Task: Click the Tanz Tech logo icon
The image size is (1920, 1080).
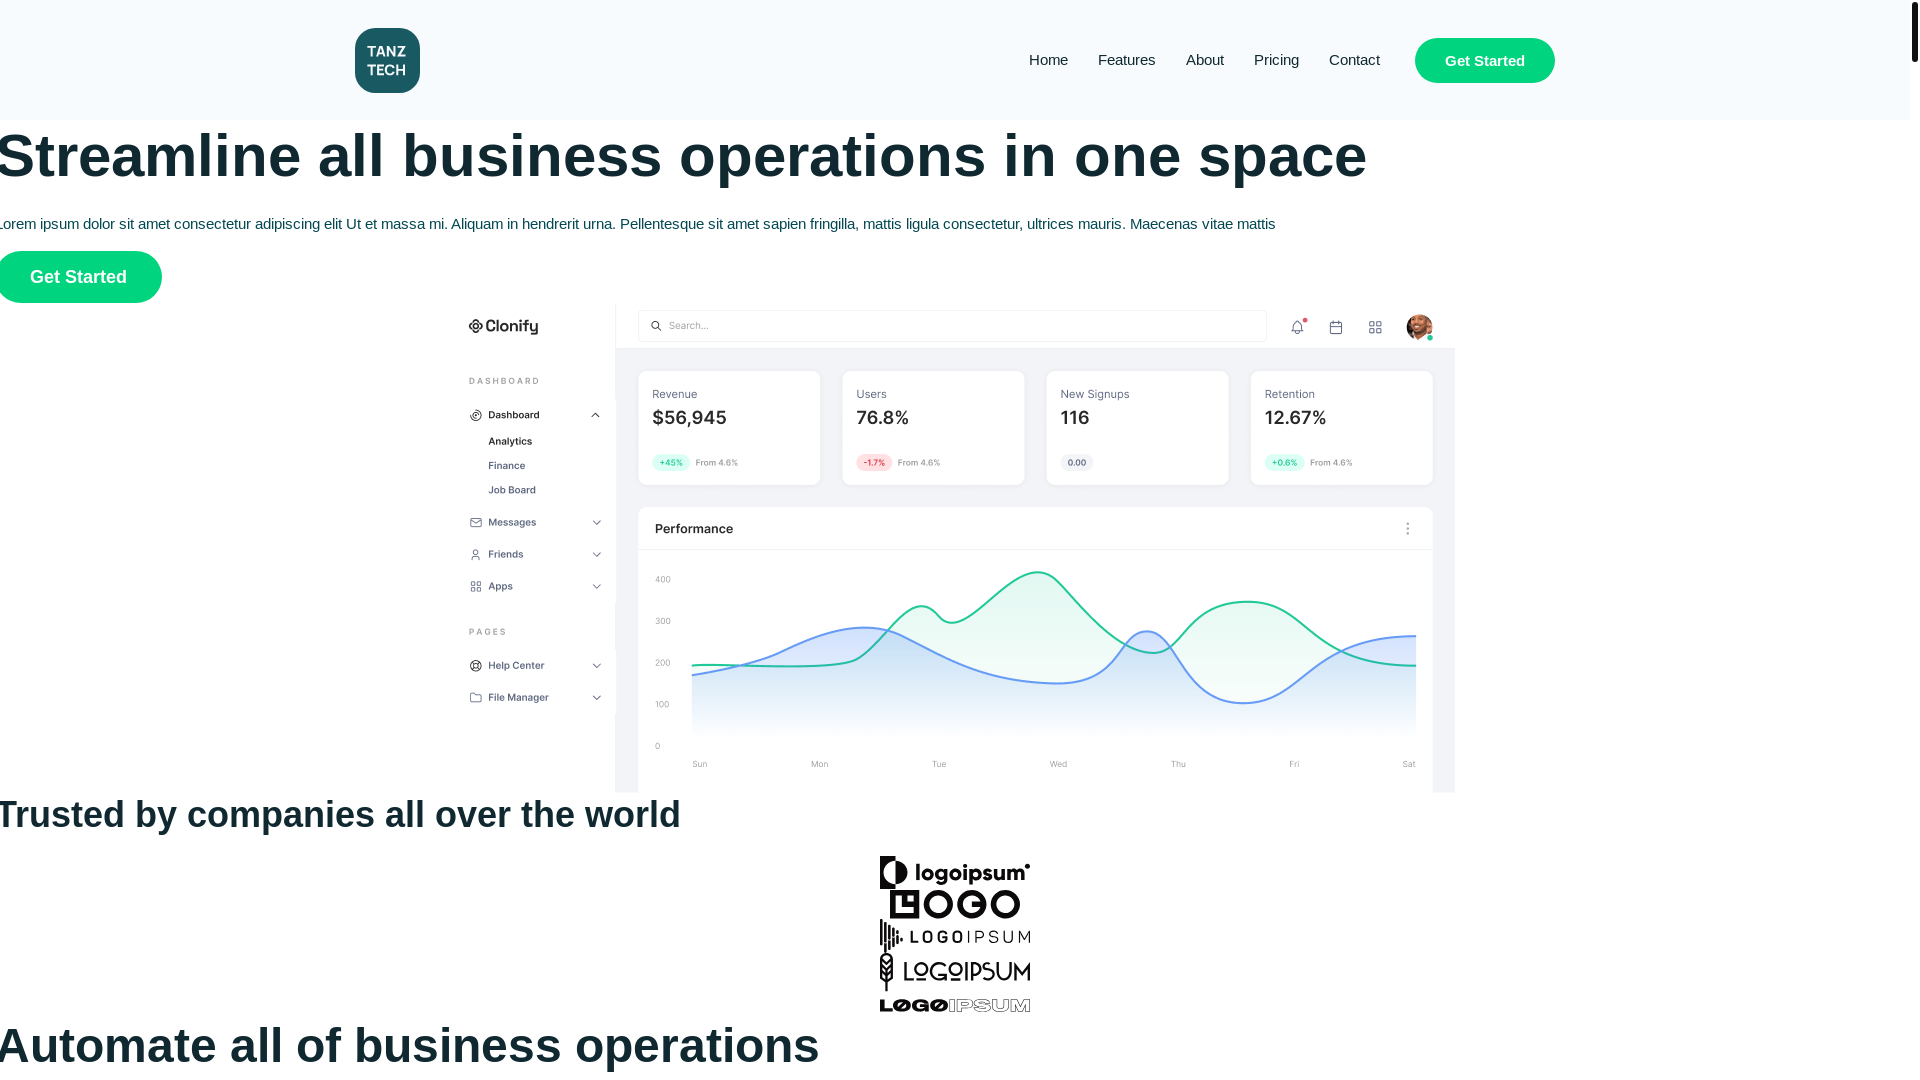Action: tap(387, 60)
